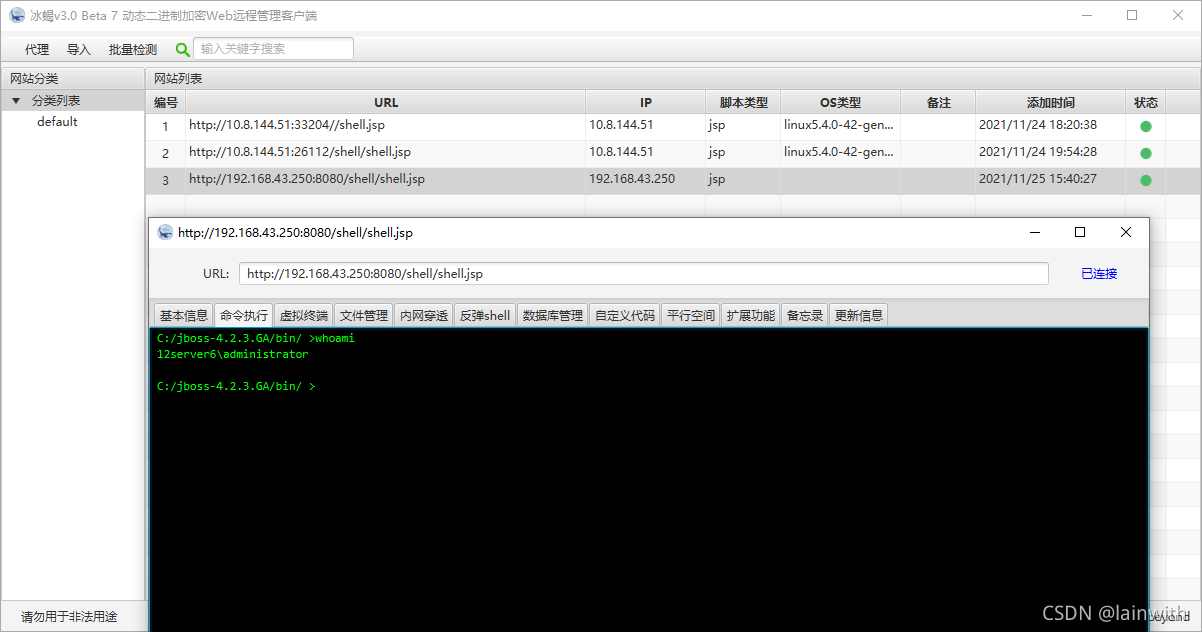Click the 12server6\administrator output line
Screen dimensions: 1202x632
pos(233,354)
